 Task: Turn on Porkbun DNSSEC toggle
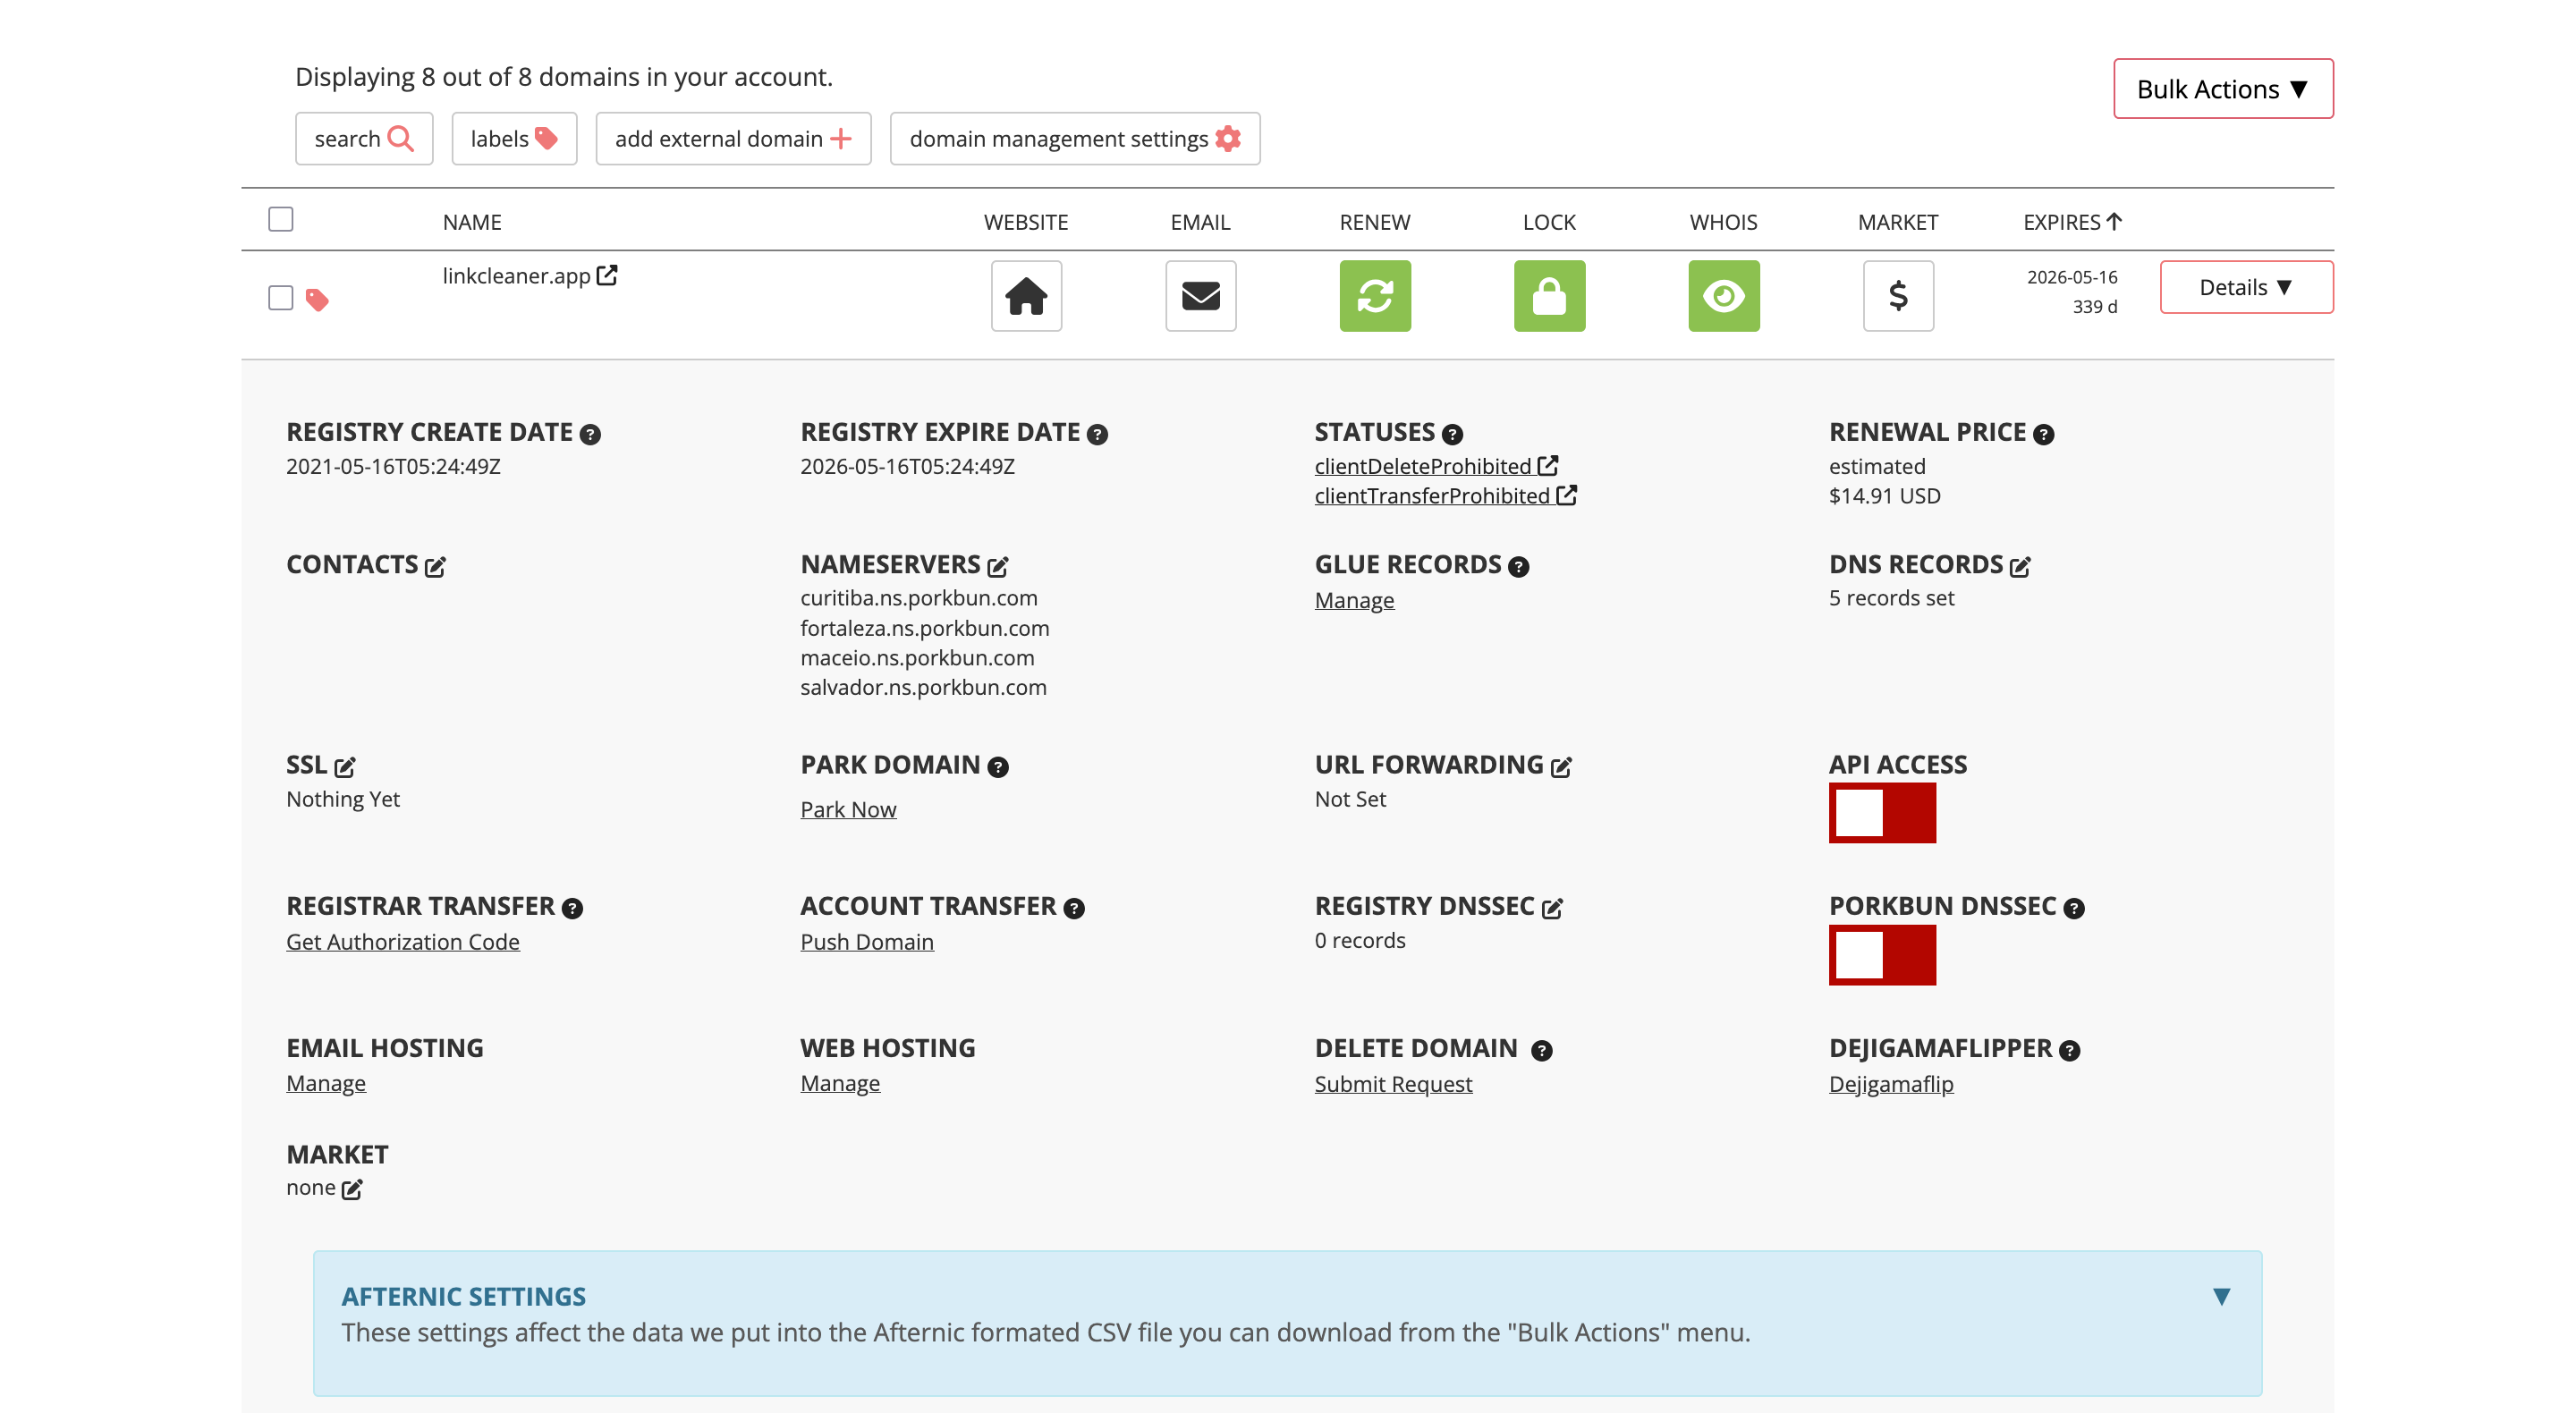tap(1881, 955)
